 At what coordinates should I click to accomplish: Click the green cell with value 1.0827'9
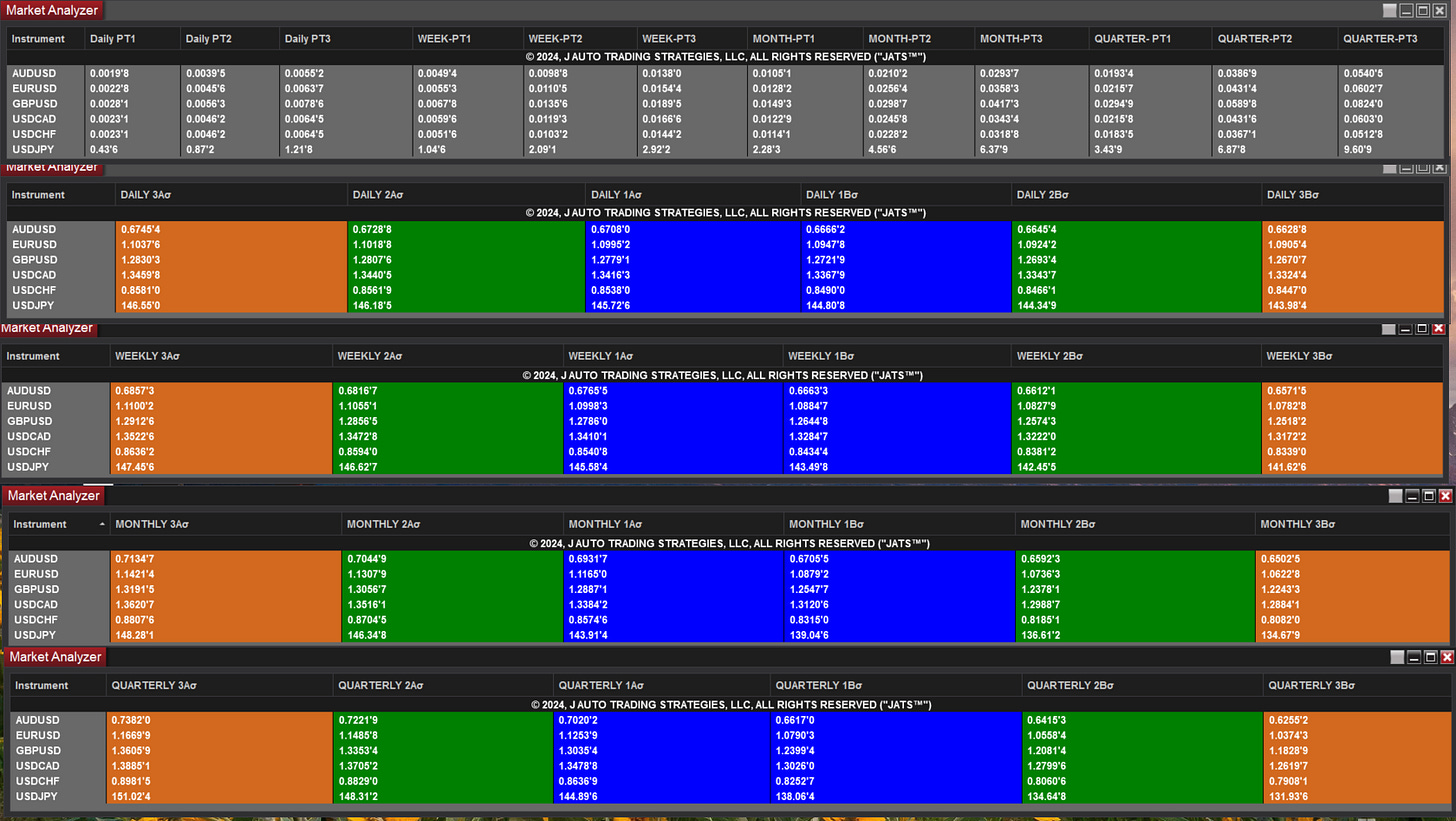(1137, 406)
